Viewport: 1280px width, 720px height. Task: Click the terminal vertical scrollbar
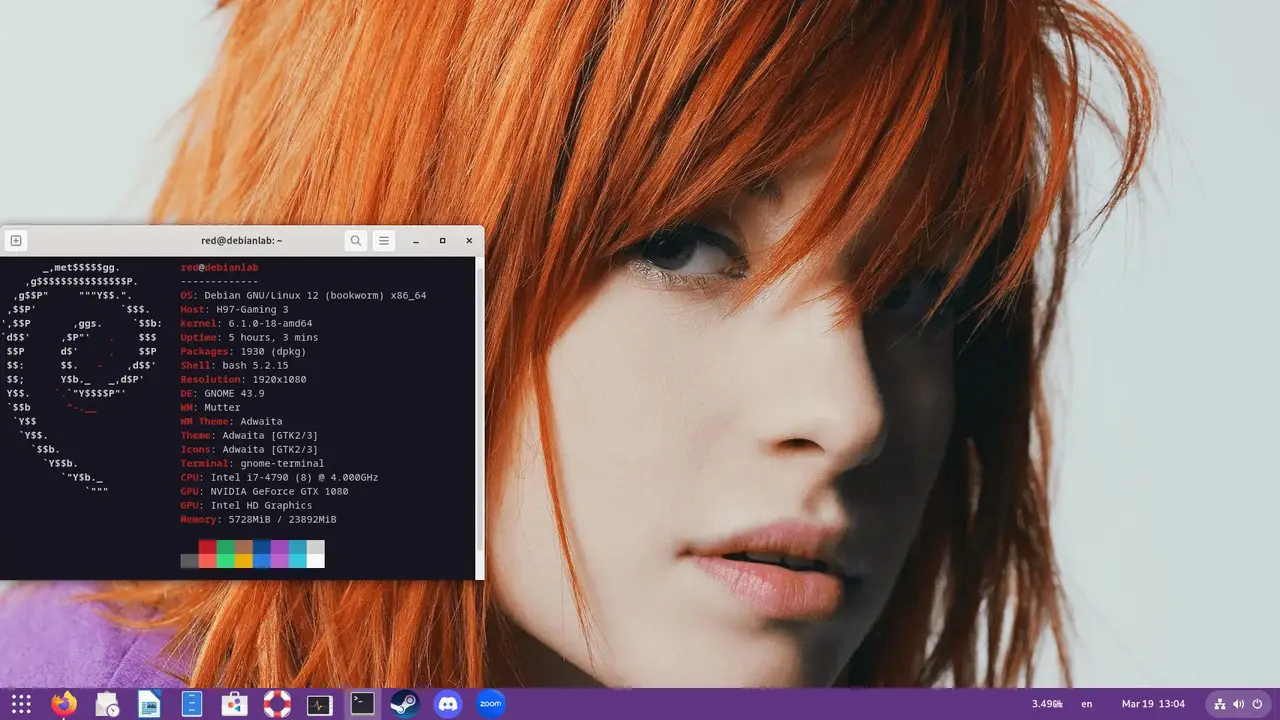click(x=479, y=408)
